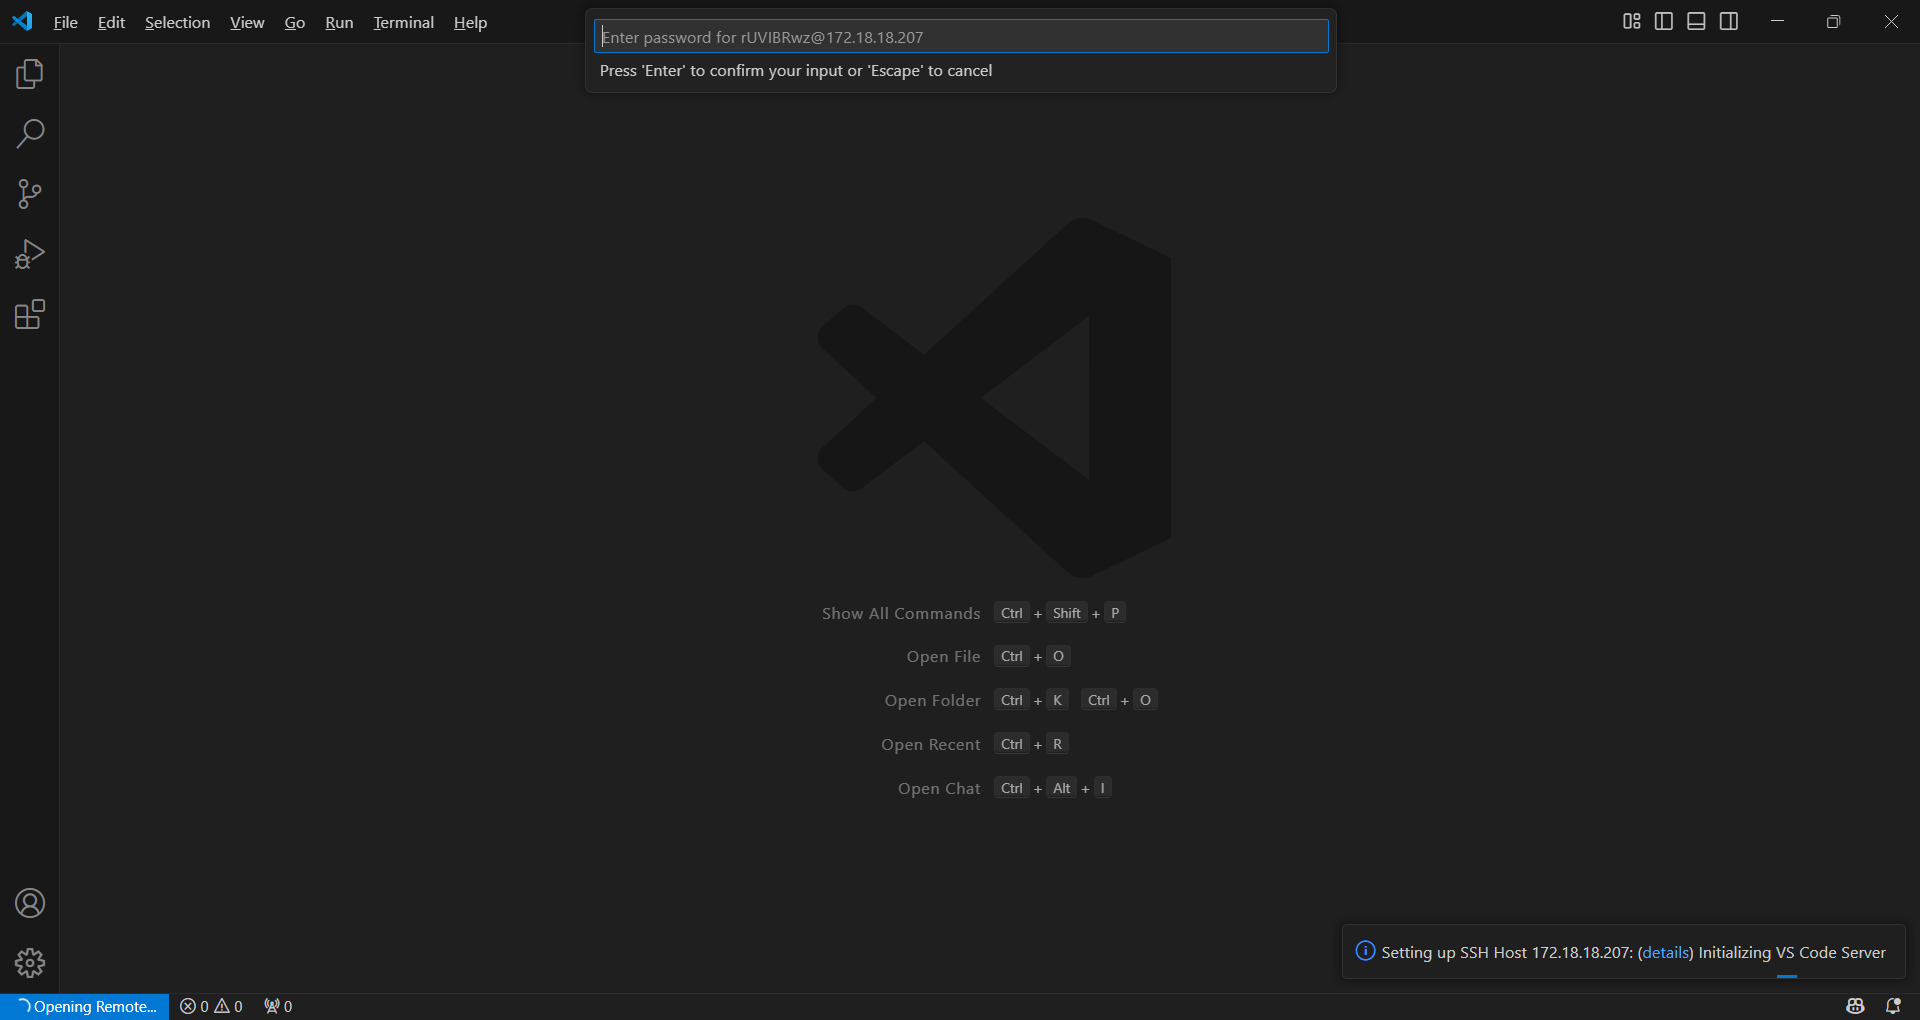Open the Run and Debug view
Screen dimensions: 1920x1020
pos(30,254)
